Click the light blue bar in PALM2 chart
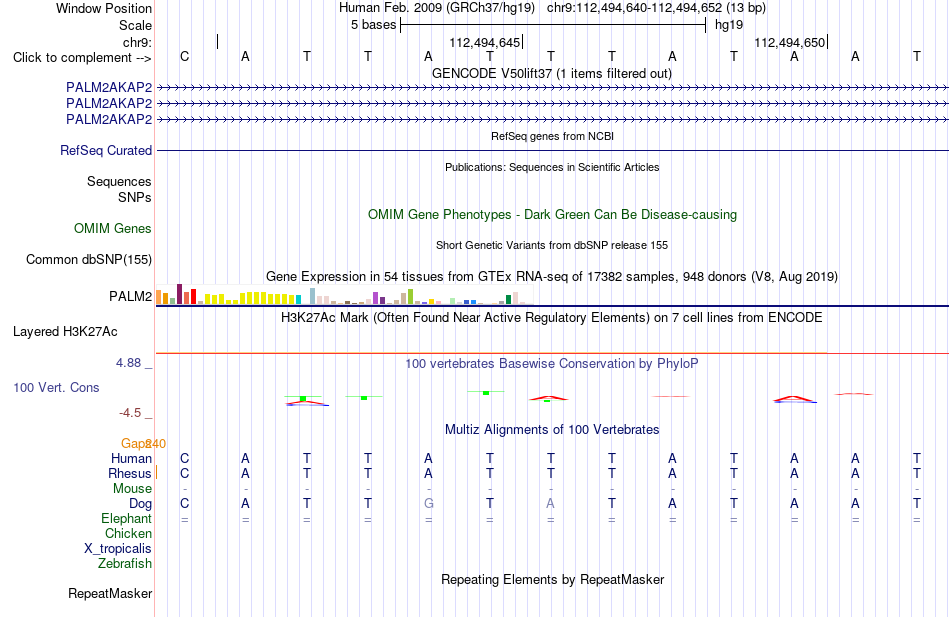 (313, 296)
